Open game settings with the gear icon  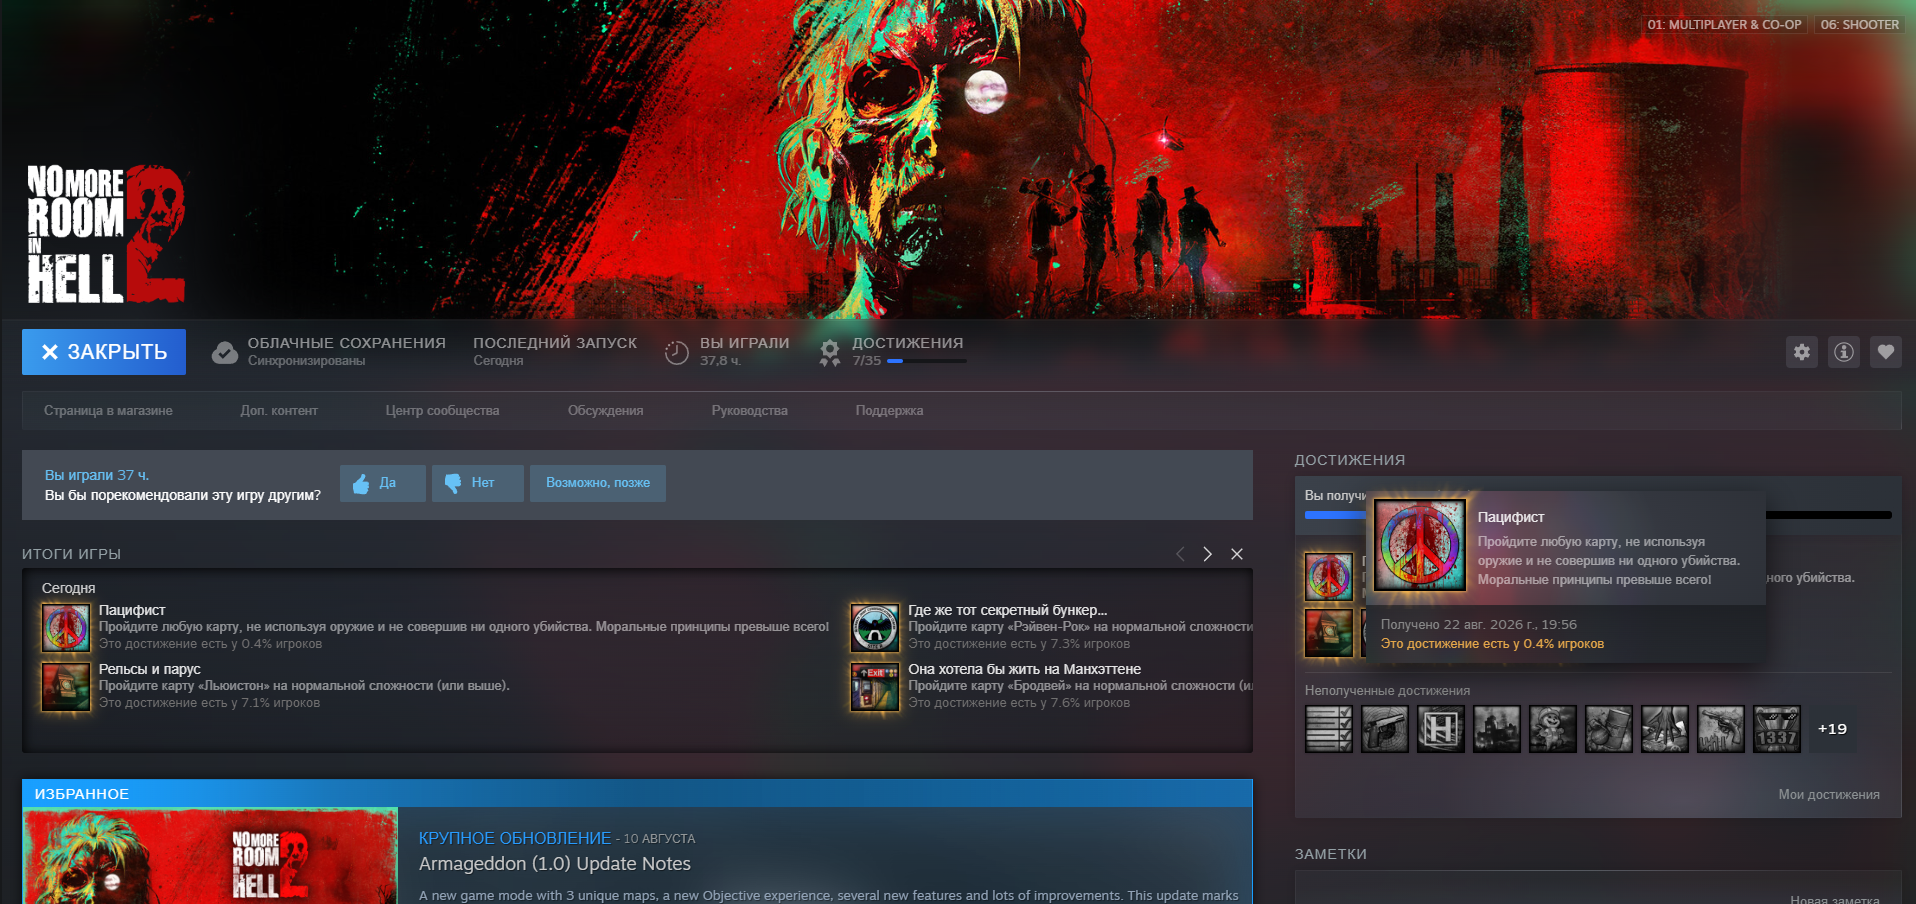(1802, 352)
